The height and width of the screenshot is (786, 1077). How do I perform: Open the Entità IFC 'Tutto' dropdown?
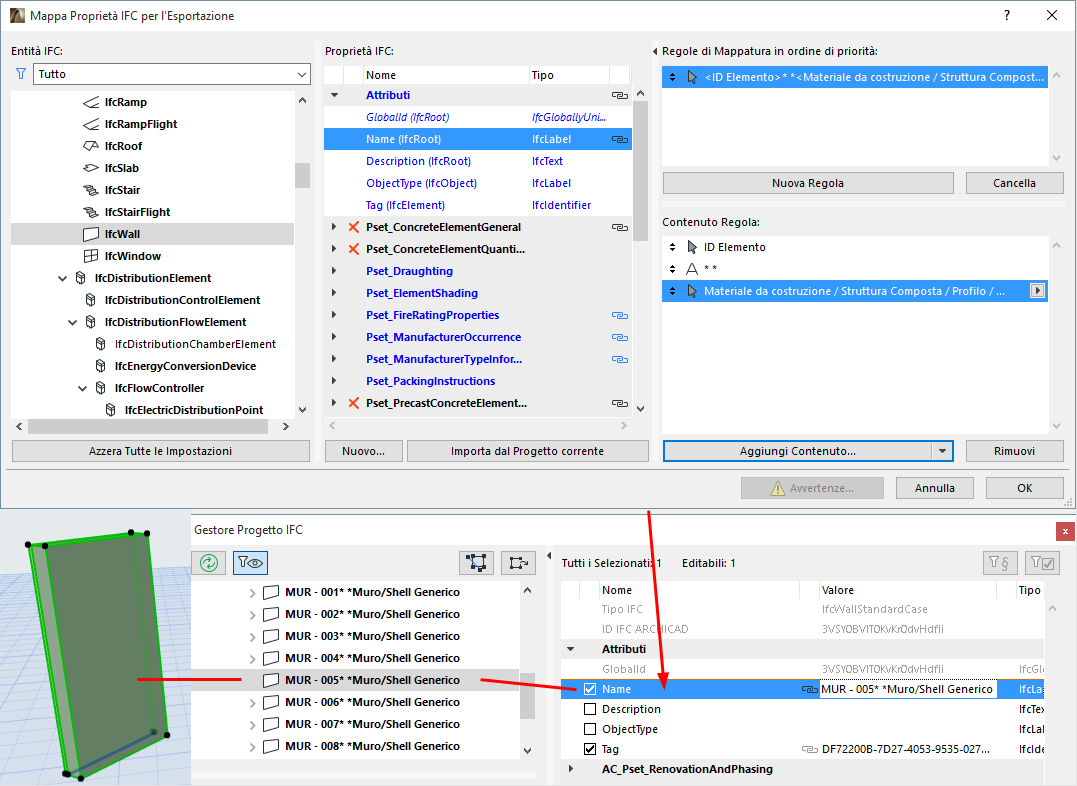coord(172,74)
